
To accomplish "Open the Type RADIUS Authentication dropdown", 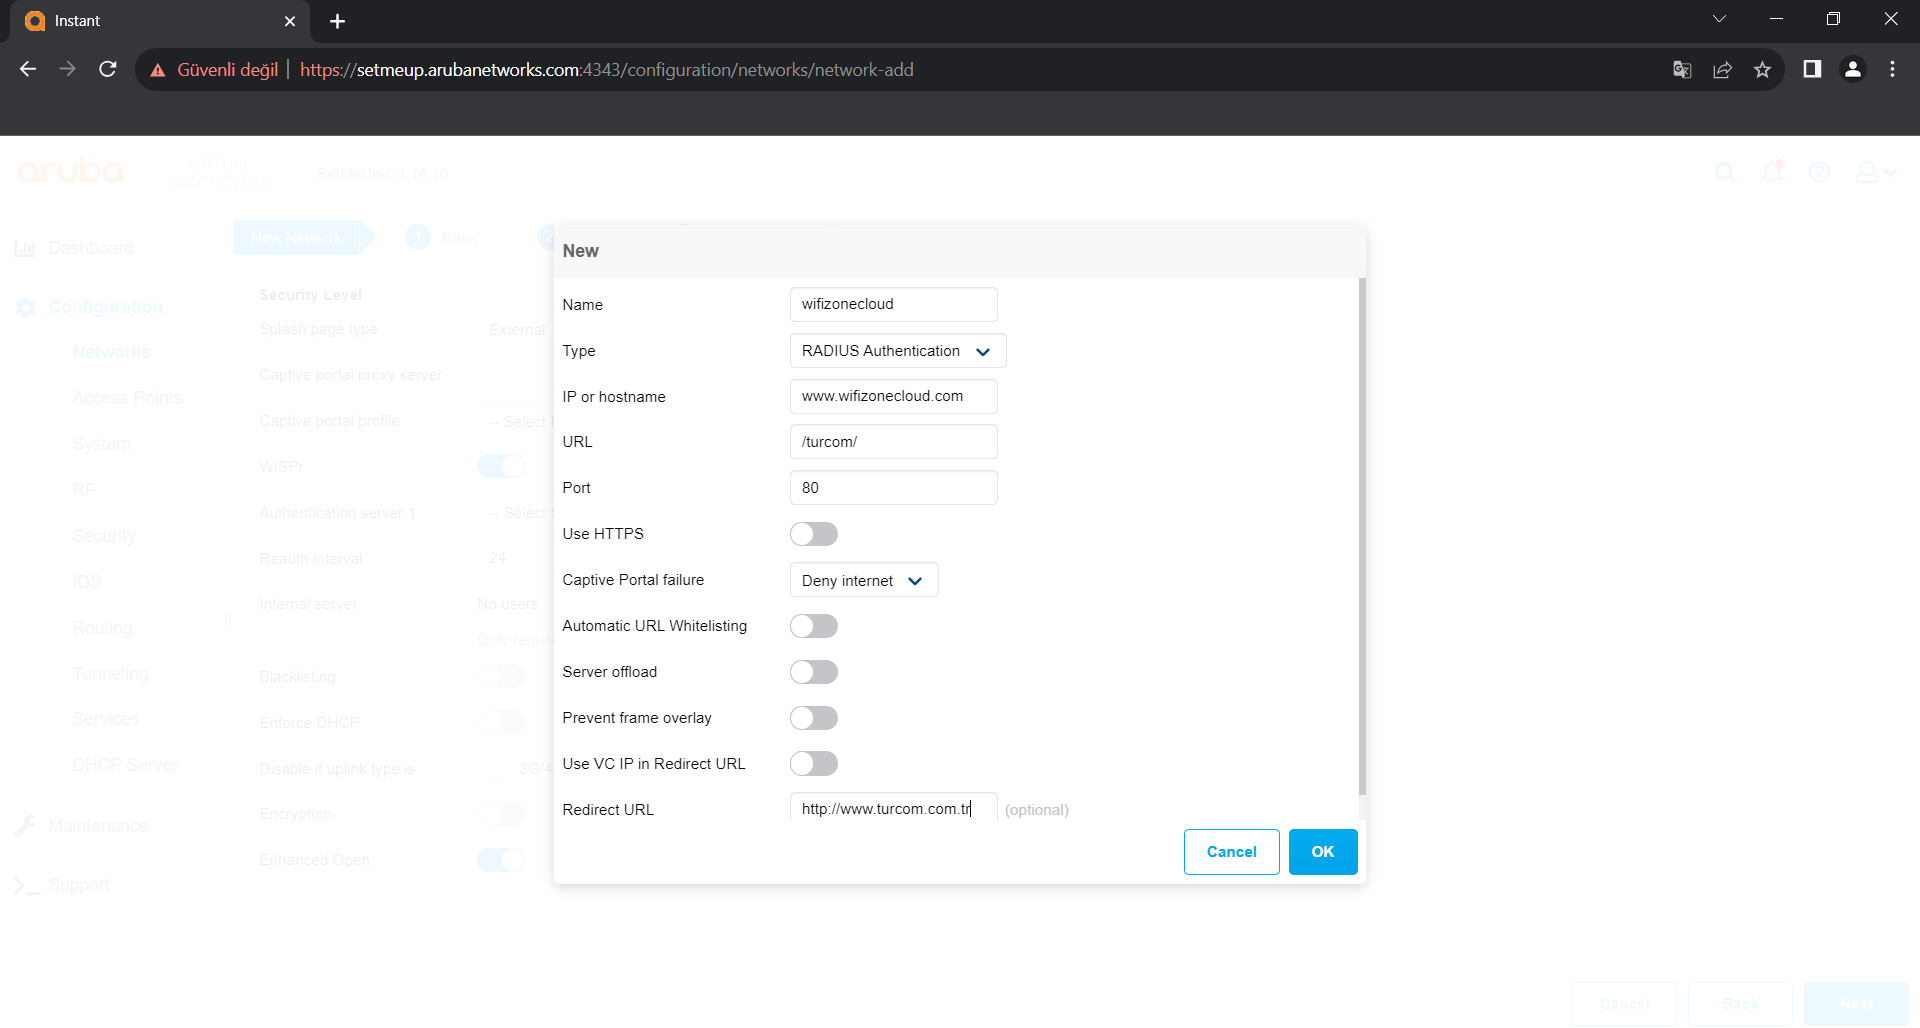I will click(x=897, y=351).
